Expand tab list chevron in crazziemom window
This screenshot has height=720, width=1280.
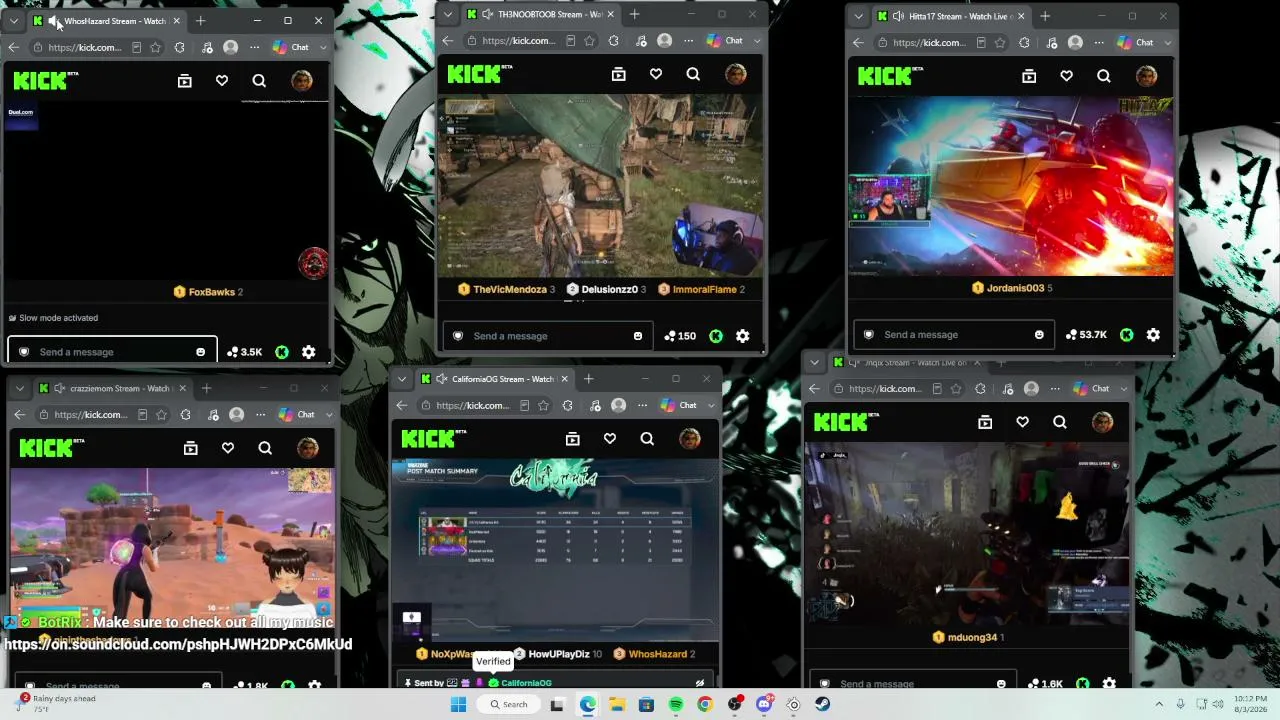[20, 388]
